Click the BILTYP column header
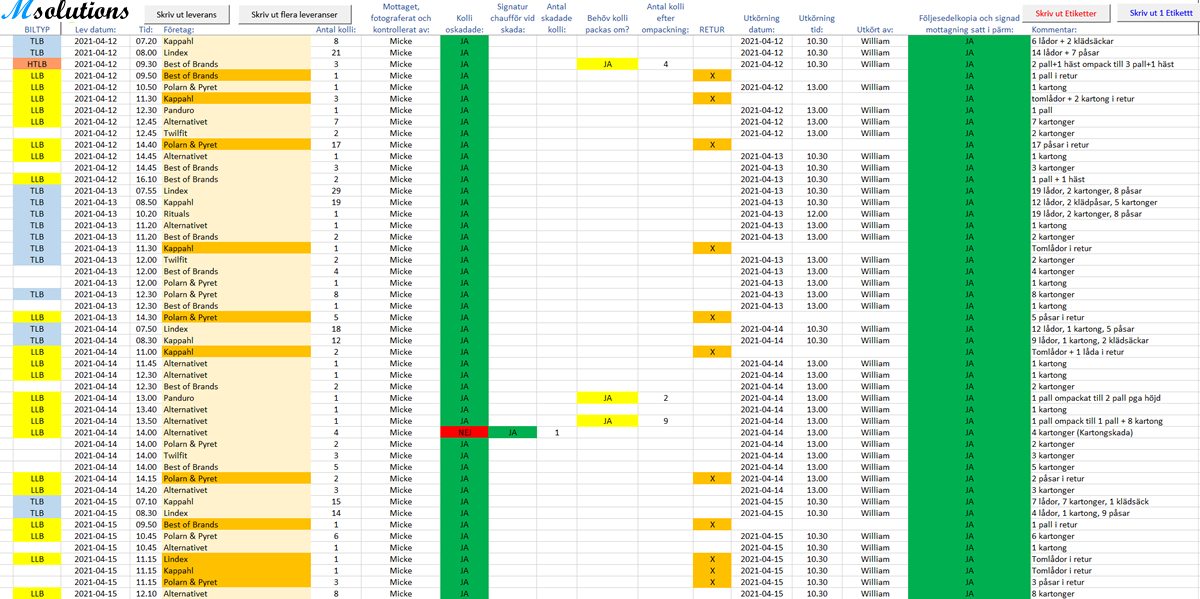Viewport: 1200px width, 599px height. pyautogui.click(x=37, y=30)
